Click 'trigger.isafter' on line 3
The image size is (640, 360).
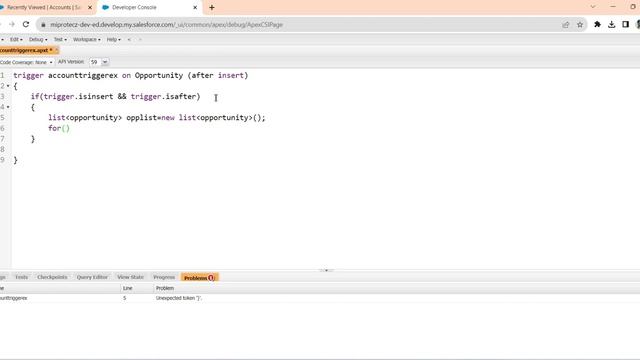163,97
